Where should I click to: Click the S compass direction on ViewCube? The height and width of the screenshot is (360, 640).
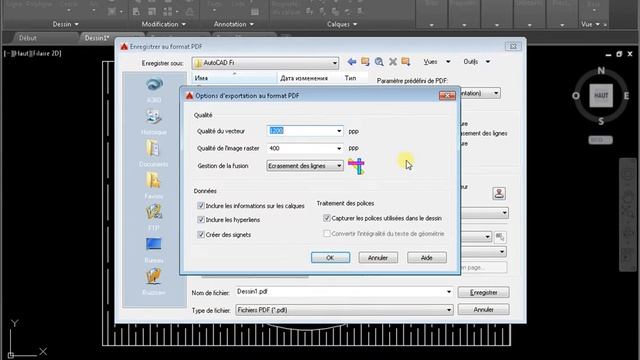tap(601, 121)
